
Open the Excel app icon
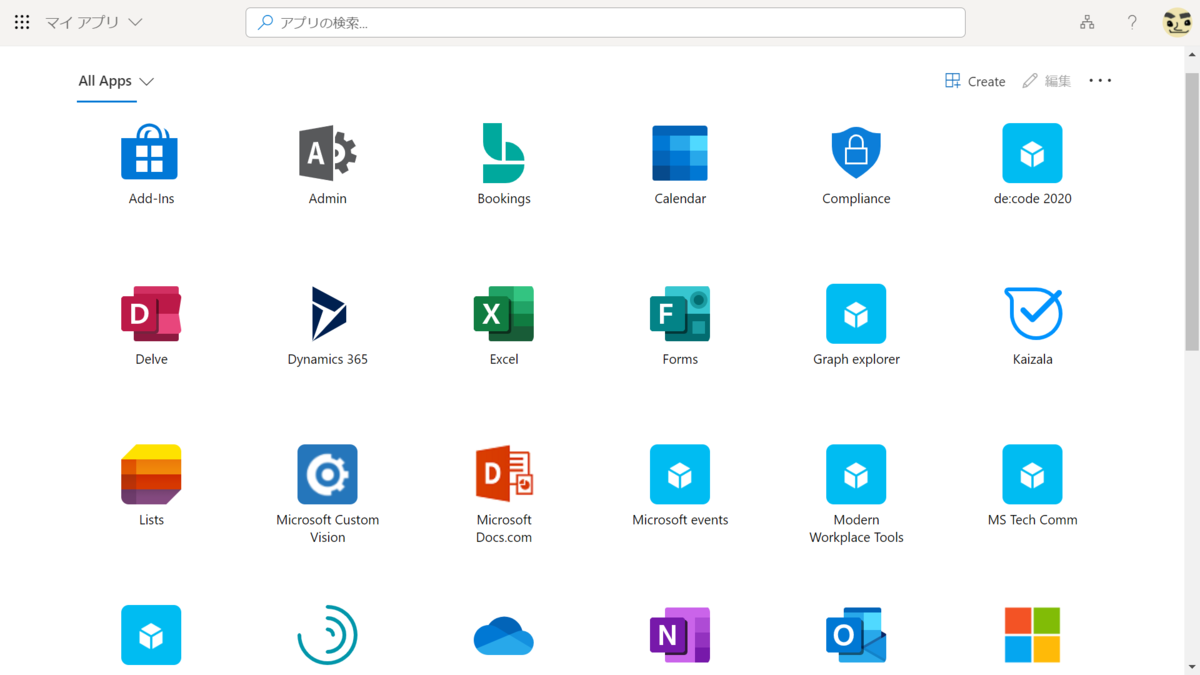[x=503, y=313]
